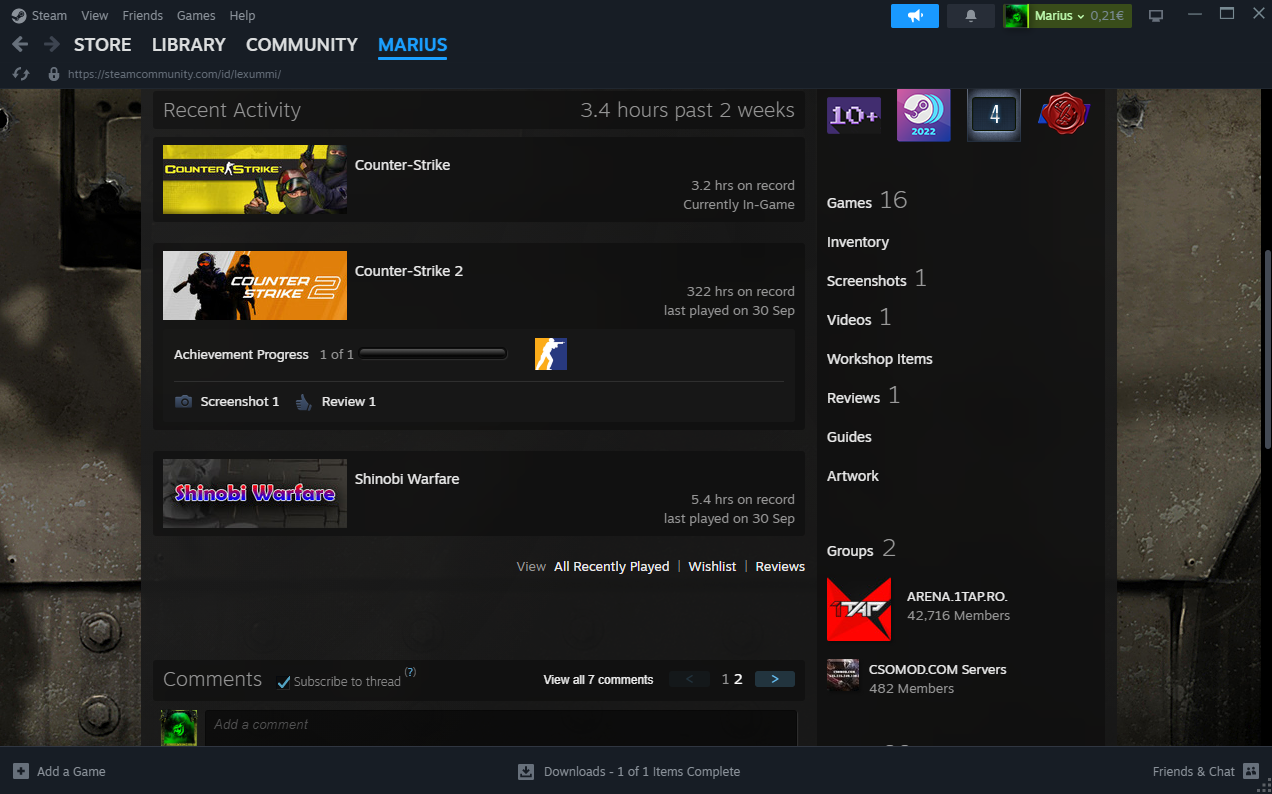Click the thumbs-up icon beside Review 1

[303, 402]
